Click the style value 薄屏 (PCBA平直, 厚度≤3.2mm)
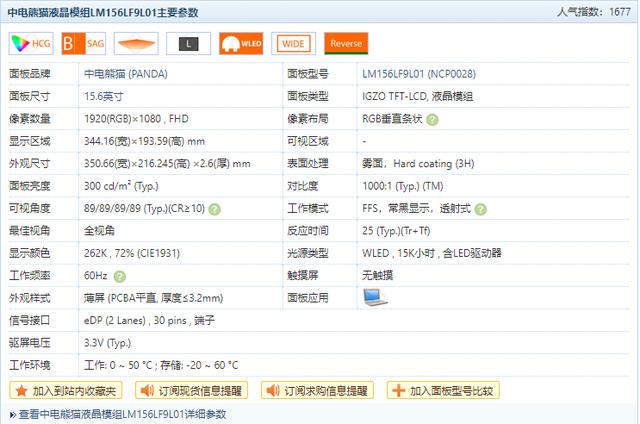 click(x=153, y=298)
